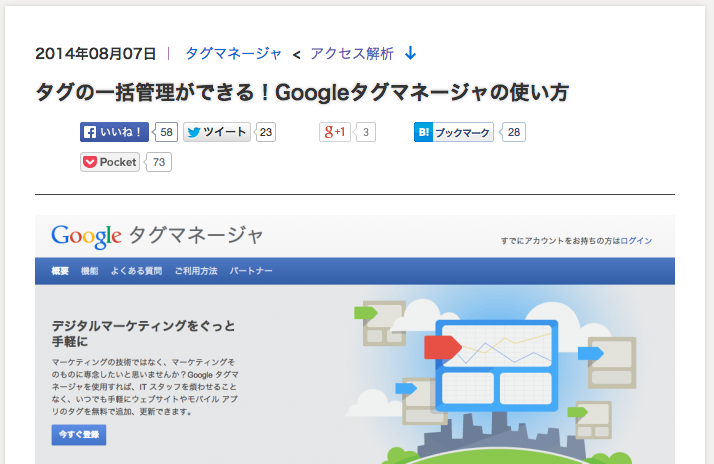This screenshot has height=464, width=714.
Task: Select the ご利用方法 tab
Action: pyautogui.click(x=196, y=271)
